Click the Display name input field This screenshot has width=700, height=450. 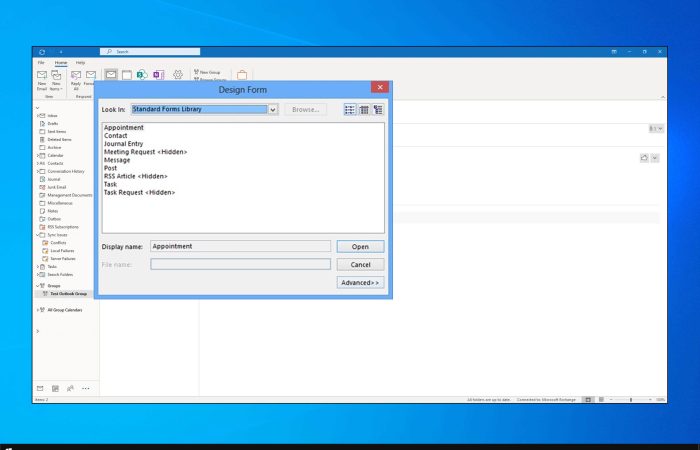[241, 246]
